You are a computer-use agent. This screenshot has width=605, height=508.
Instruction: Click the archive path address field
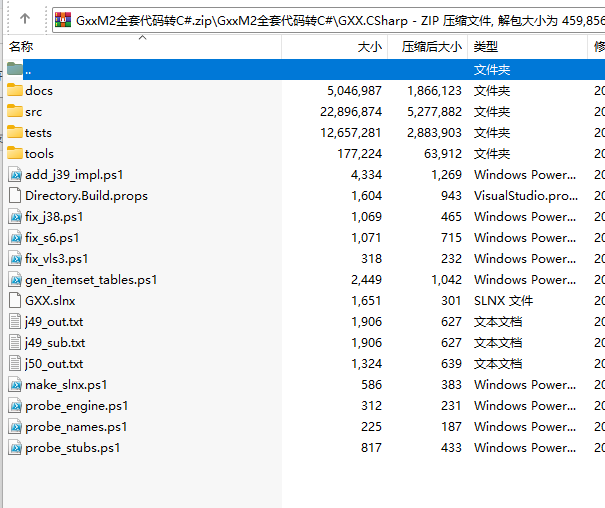pos(328,20)
